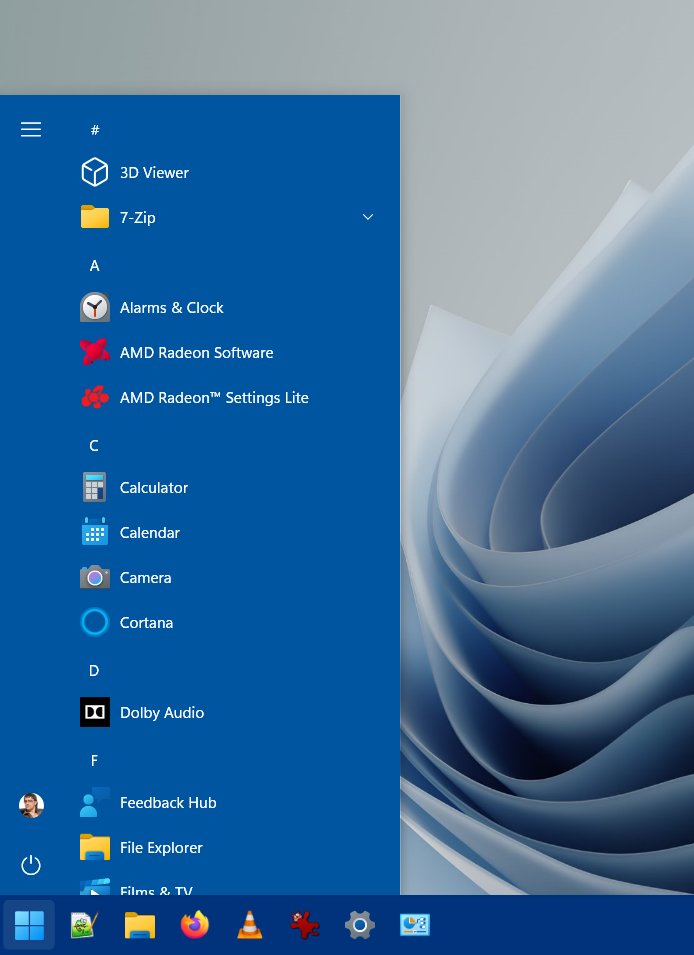Click the letter C section header
694x955 pixels.
pos(94,446)
